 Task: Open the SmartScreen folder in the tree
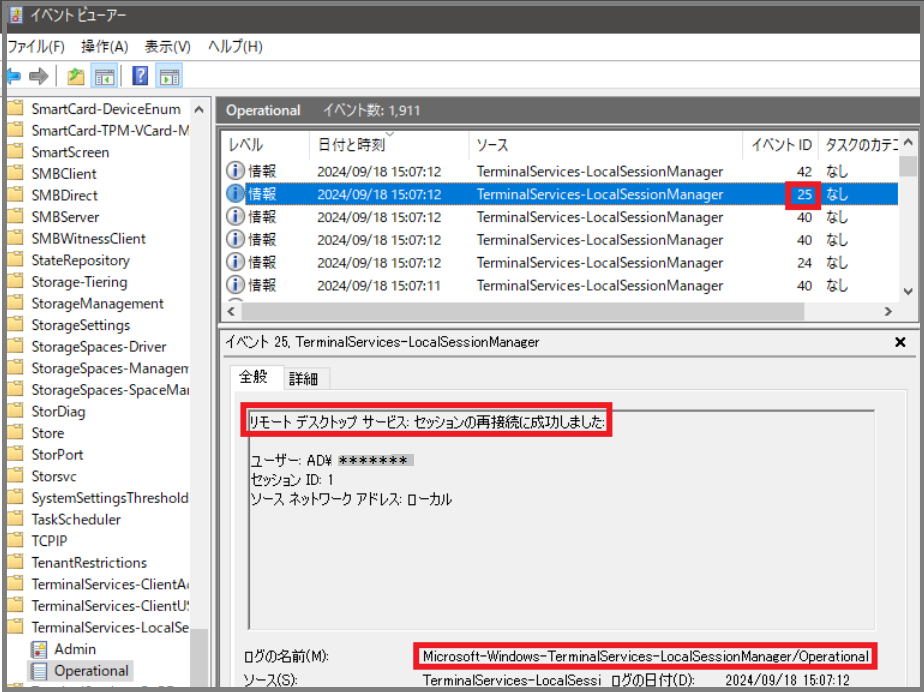(x=70, y=152)
